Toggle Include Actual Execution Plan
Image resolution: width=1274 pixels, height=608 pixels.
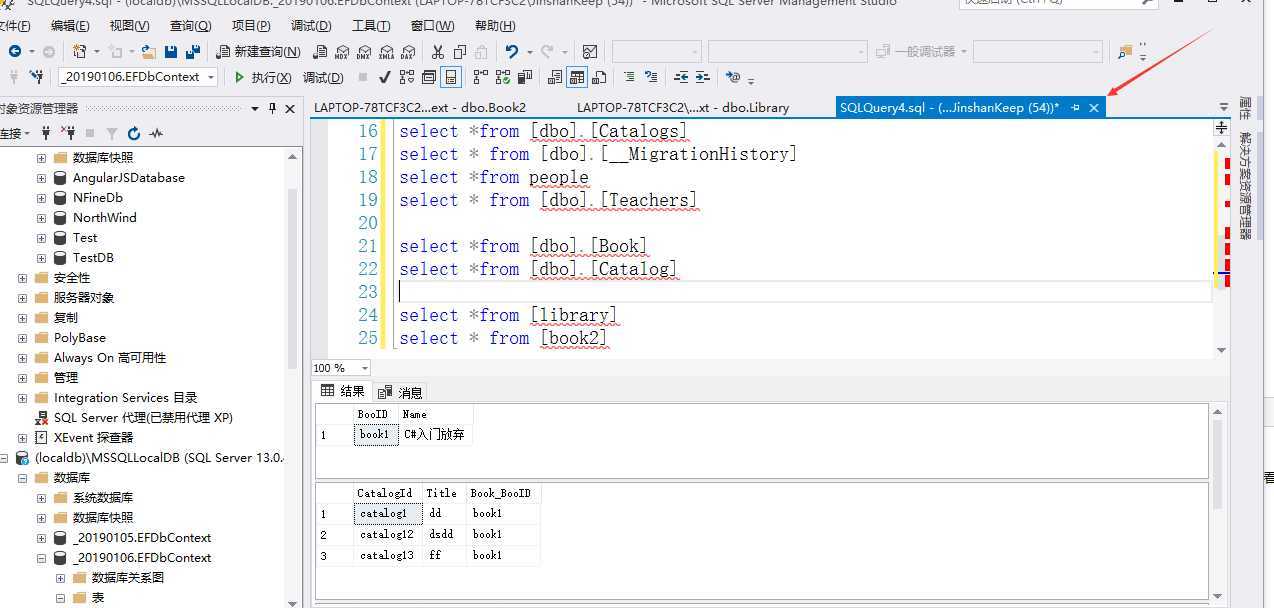point(480,77)
